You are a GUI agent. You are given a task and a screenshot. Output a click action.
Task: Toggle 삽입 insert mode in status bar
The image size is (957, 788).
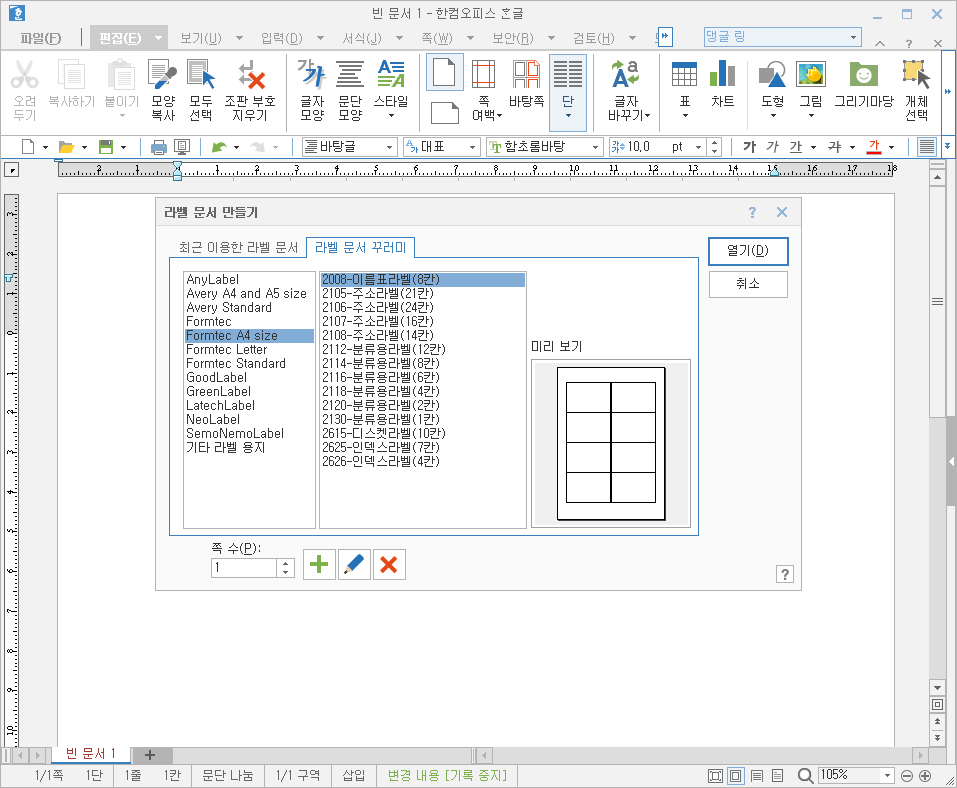[x=353, y=775]
